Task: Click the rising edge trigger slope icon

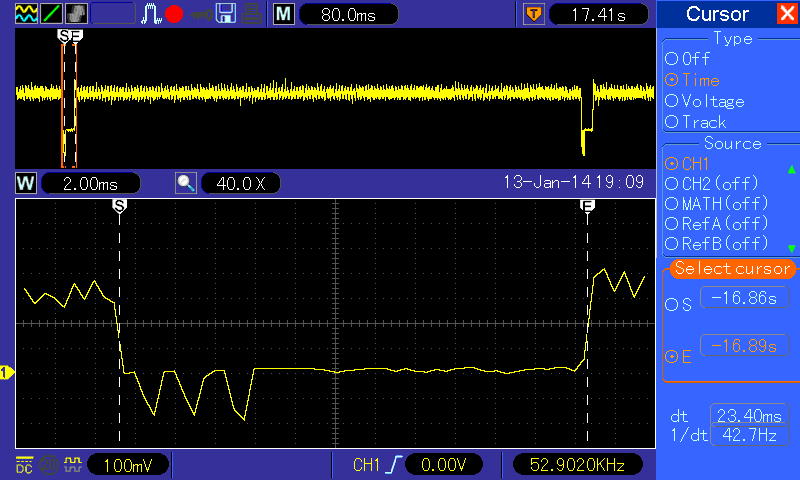Action: pyautogui.click(x=394, y=465)
